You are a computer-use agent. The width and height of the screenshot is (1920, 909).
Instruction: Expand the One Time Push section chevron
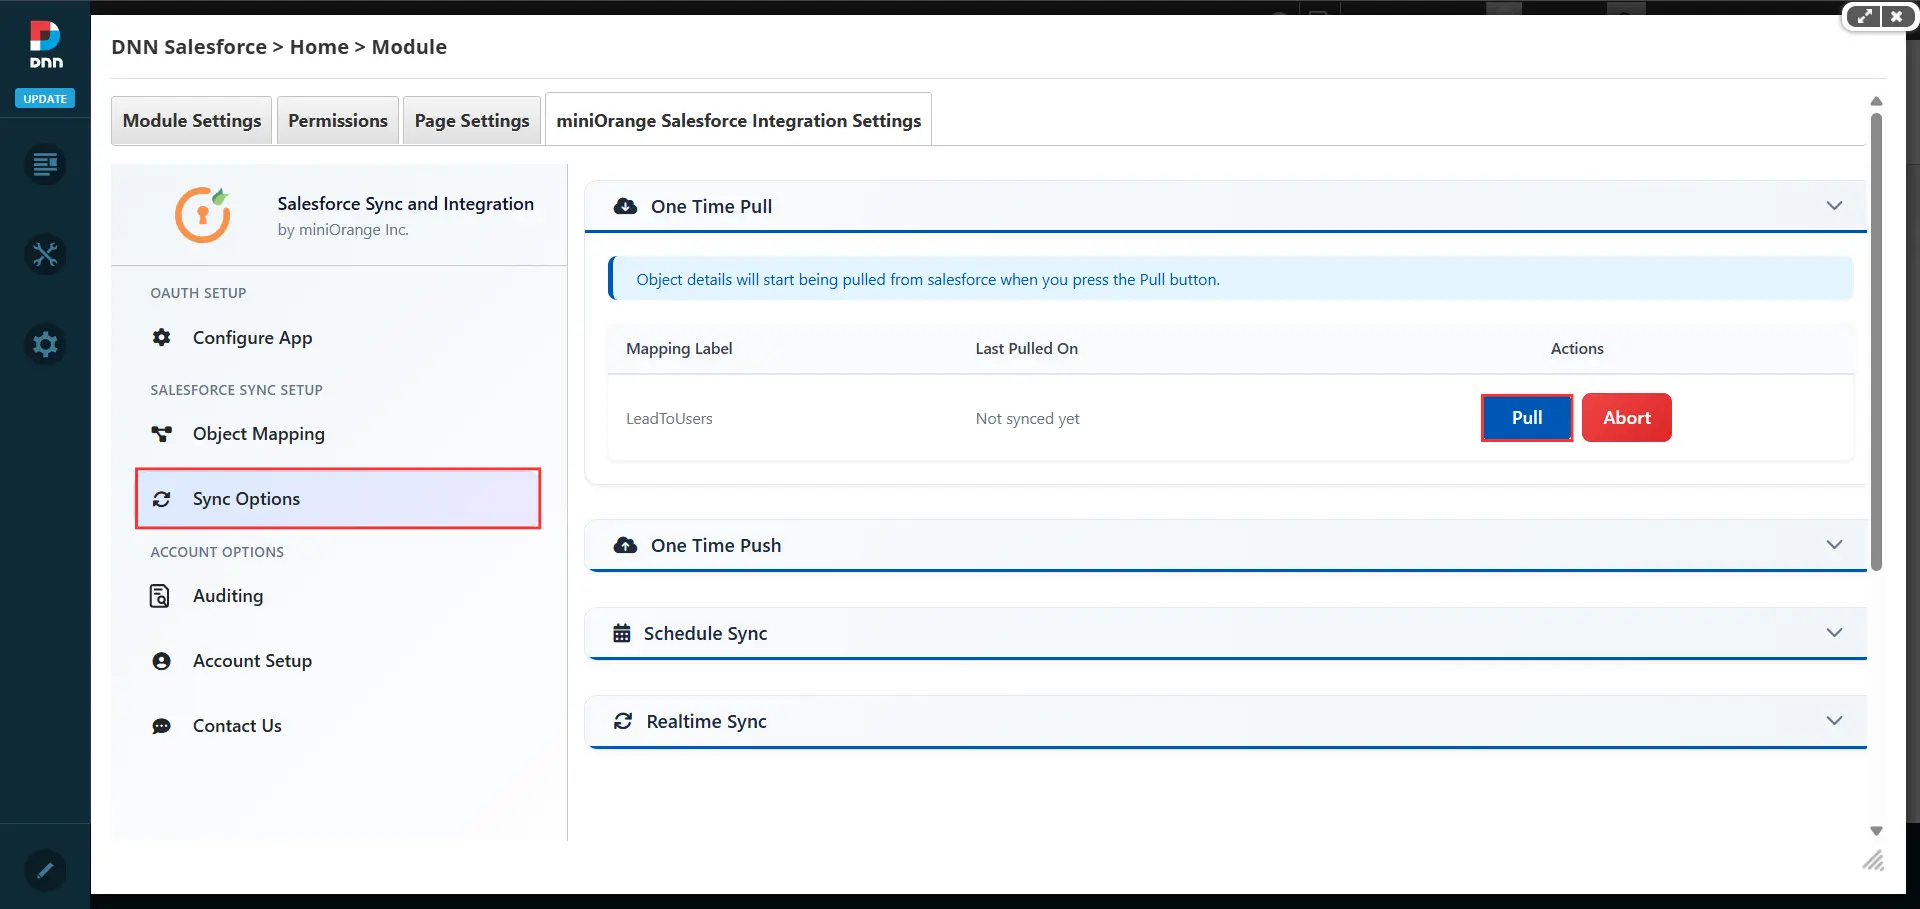(1834, 544)
